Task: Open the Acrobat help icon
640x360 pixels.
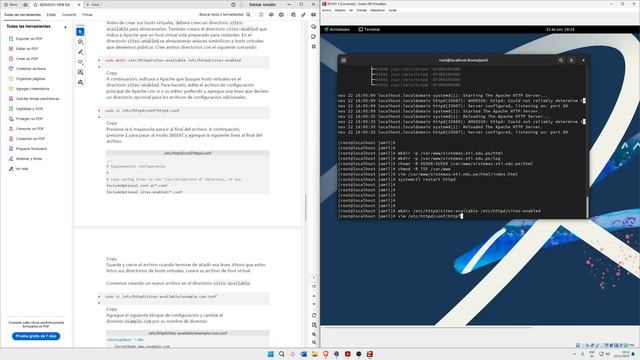Action: pyautogui.click(x=233, y=4)
